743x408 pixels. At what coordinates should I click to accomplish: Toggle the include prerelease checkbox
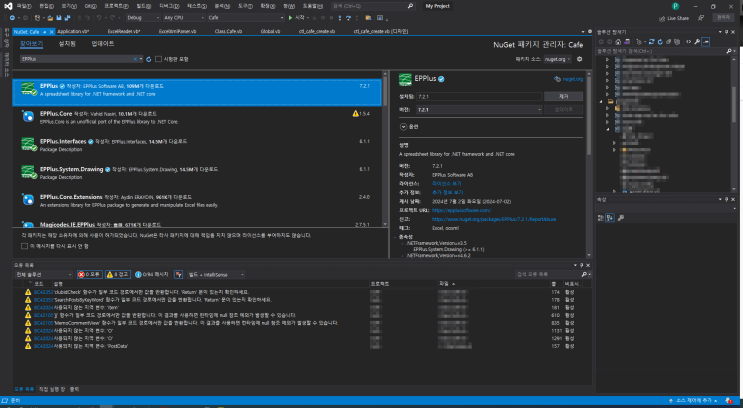[x=156, y=60]
